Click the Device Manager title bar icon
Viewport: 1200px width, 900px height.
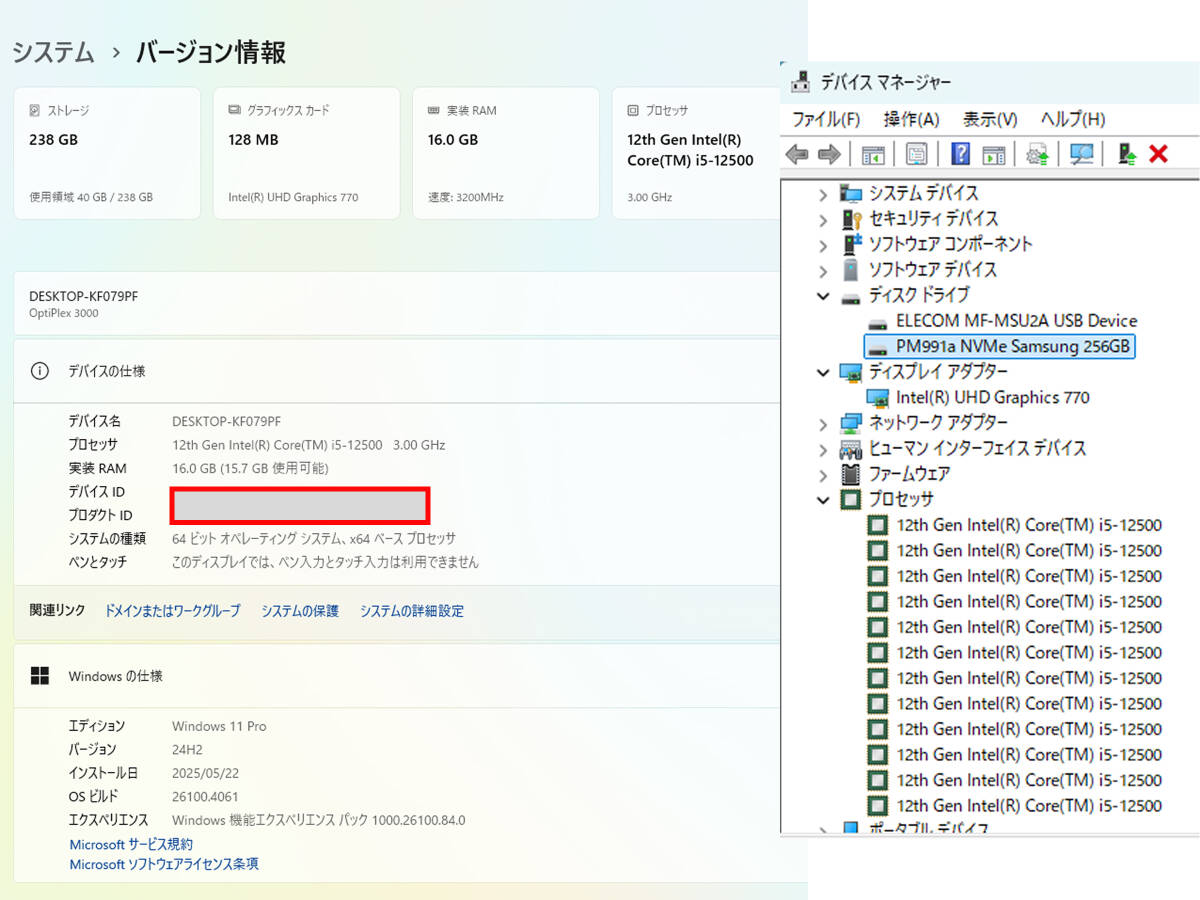pos(800,82)
